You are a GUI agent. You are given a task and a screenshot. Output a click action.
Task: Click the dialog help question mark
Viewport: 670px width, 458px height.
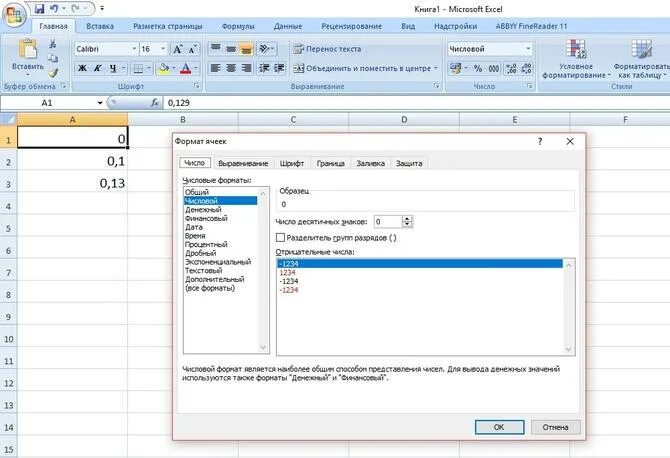point(540,141)
